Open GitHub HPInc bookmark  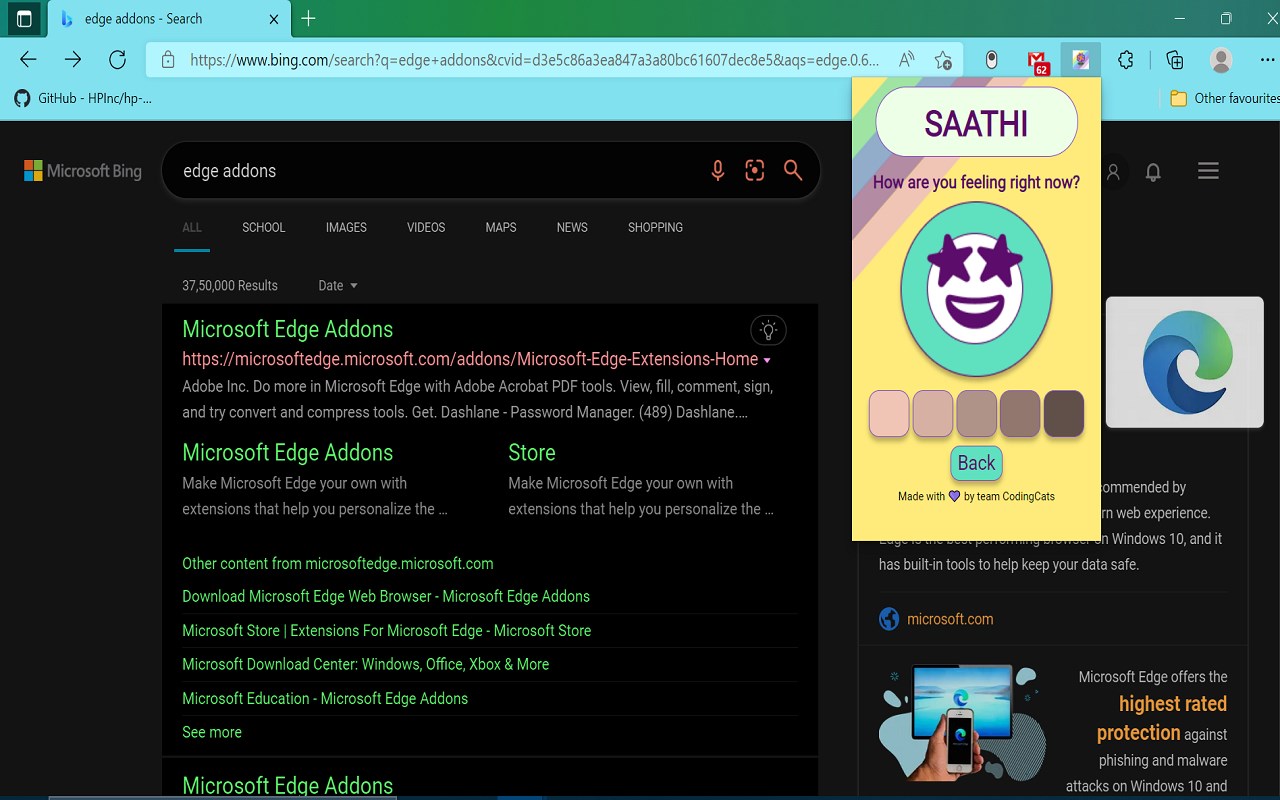[x=83, y=98]
